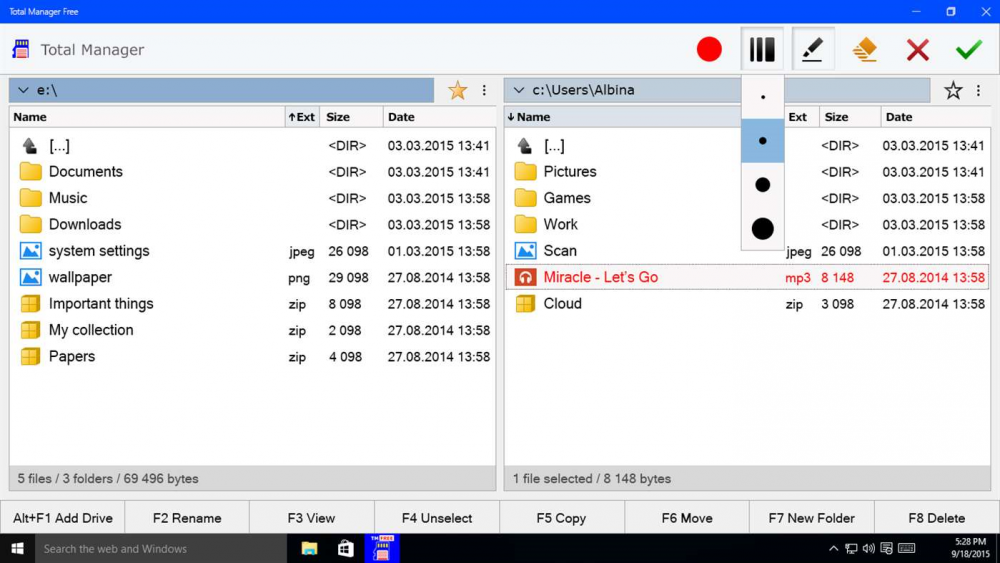Click F6 Move button
Viewport: 1000px width, 563px height.
(x=687, y=518)
